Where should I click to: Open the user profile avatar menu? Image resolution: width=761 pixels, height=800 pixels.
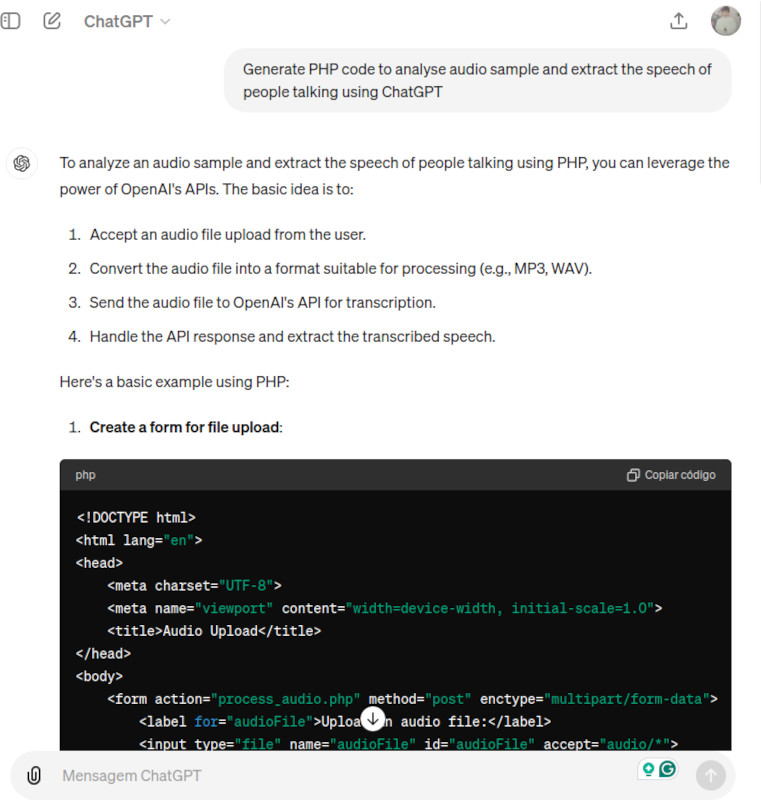tap(726, 21)
